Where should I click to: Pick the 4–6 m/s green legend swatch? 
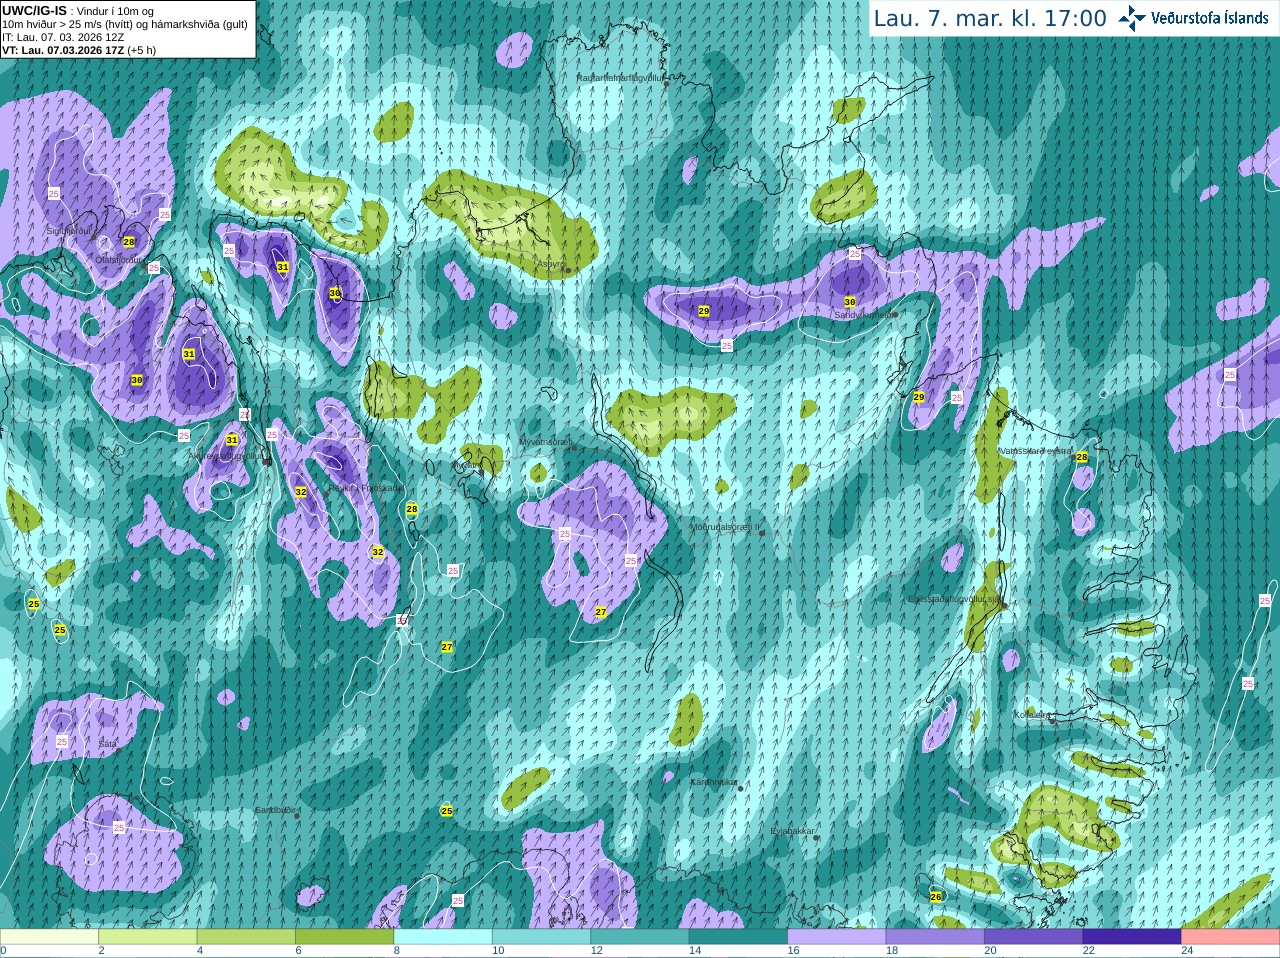[246, 937]
